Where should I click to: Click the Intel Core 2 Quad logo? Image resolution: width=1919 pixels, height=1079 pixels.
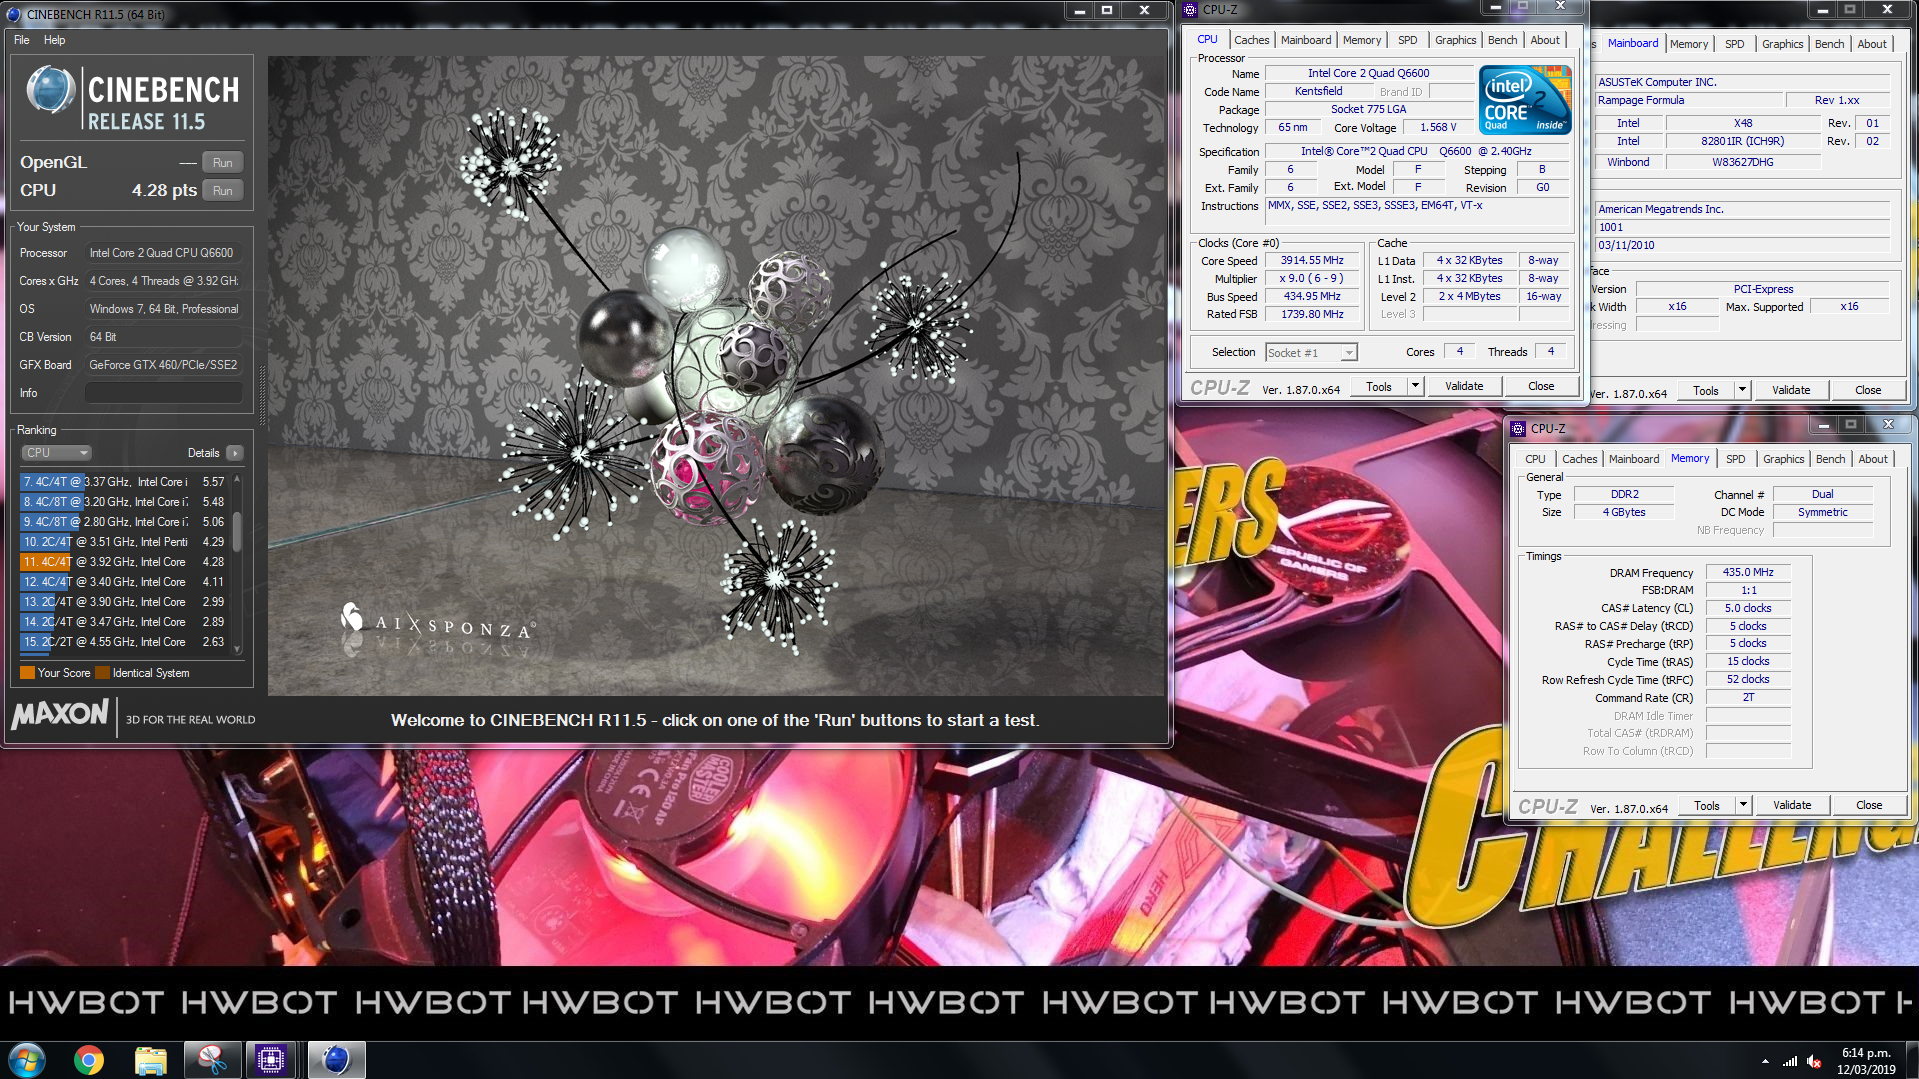1525,100
